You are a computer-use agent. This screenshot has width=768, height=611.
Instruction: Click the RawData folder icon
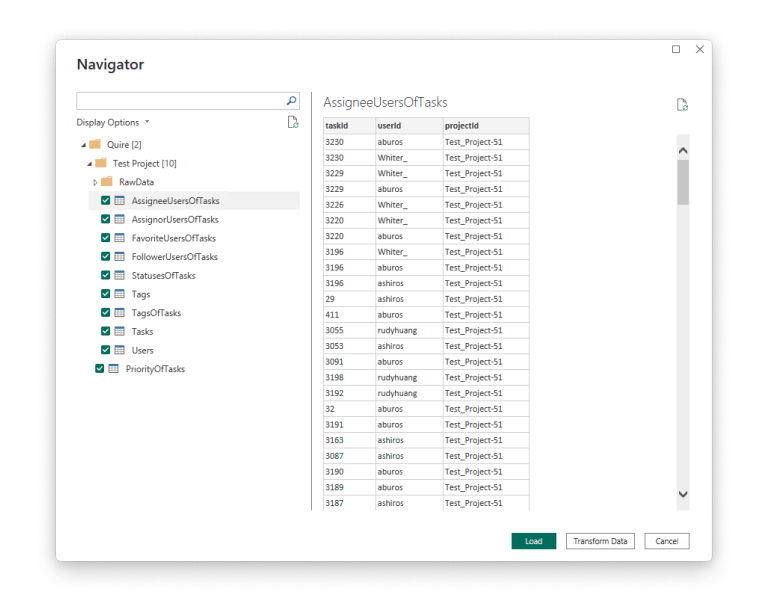107,182
